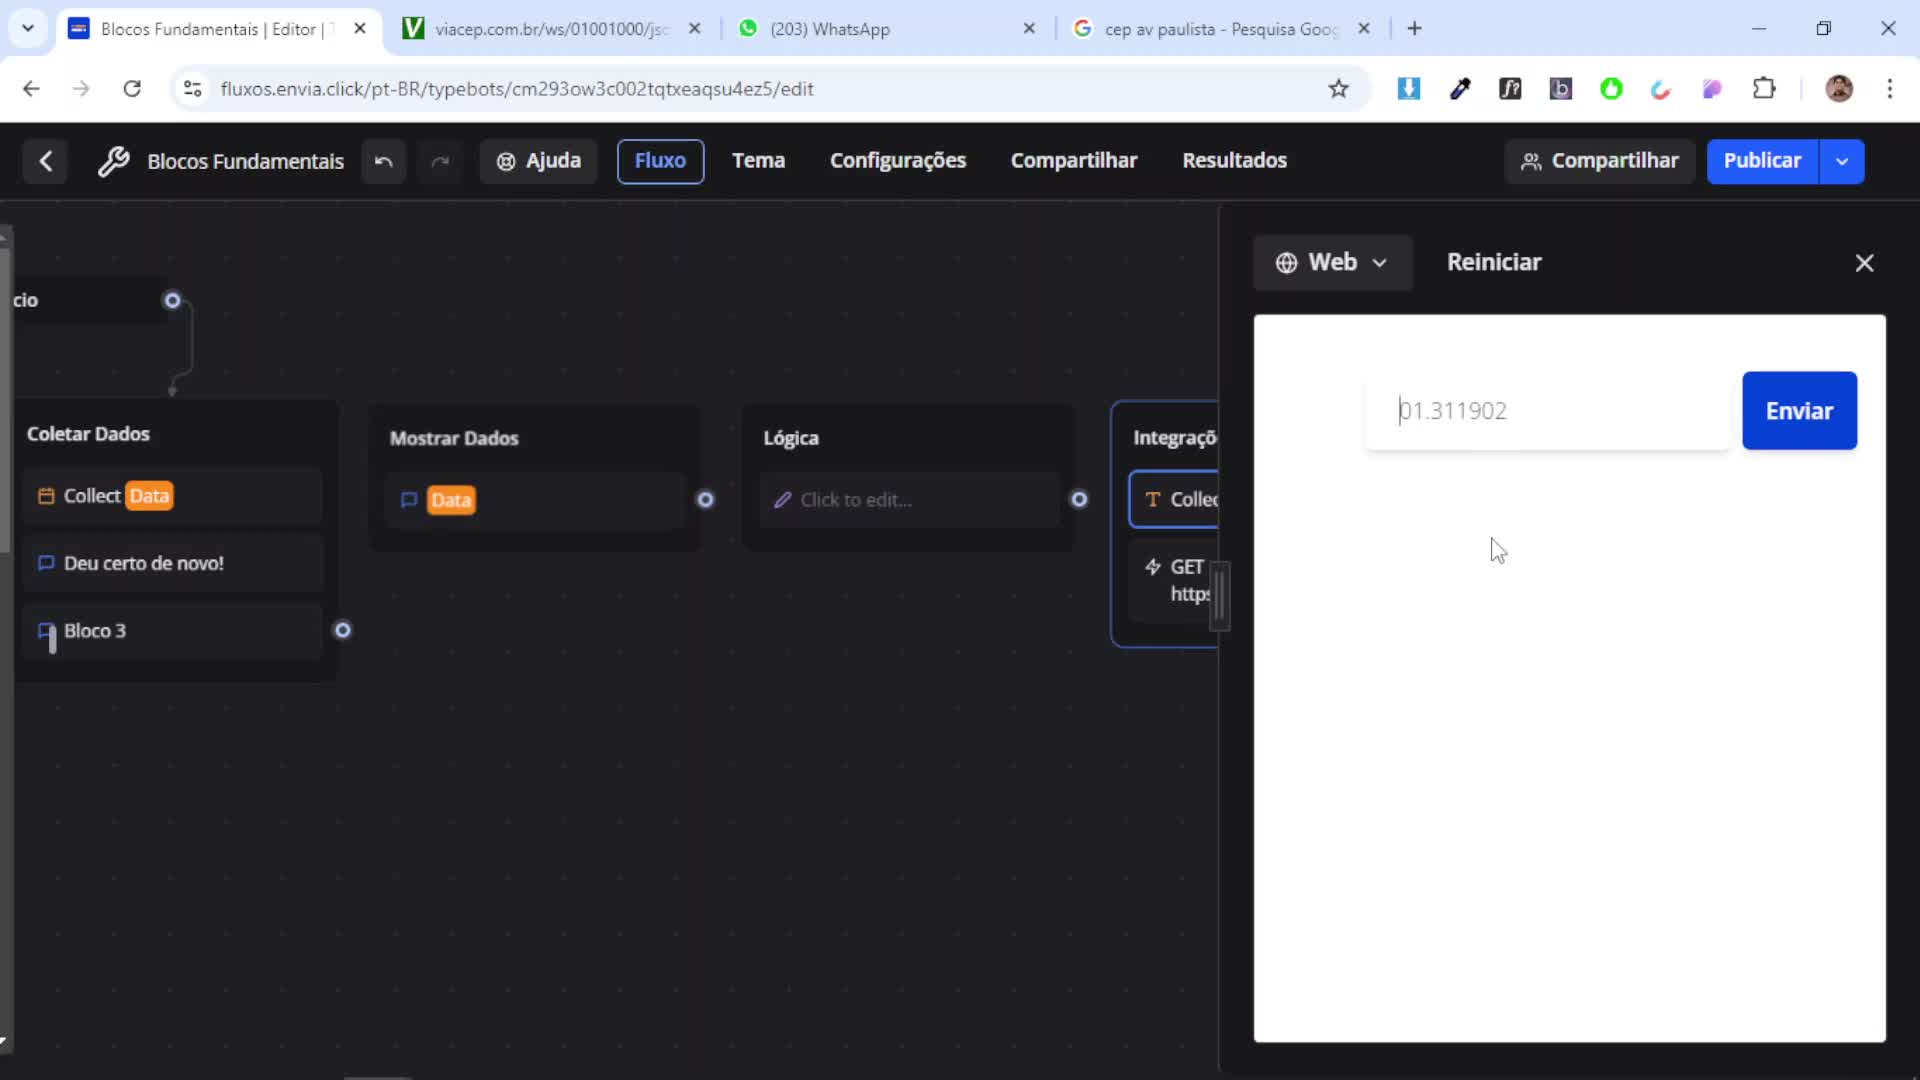Image resolution: width=1920 pixels, height=1080 pixels.
Task: Expand the browser tab search chevron
Action: click(28, 28)
